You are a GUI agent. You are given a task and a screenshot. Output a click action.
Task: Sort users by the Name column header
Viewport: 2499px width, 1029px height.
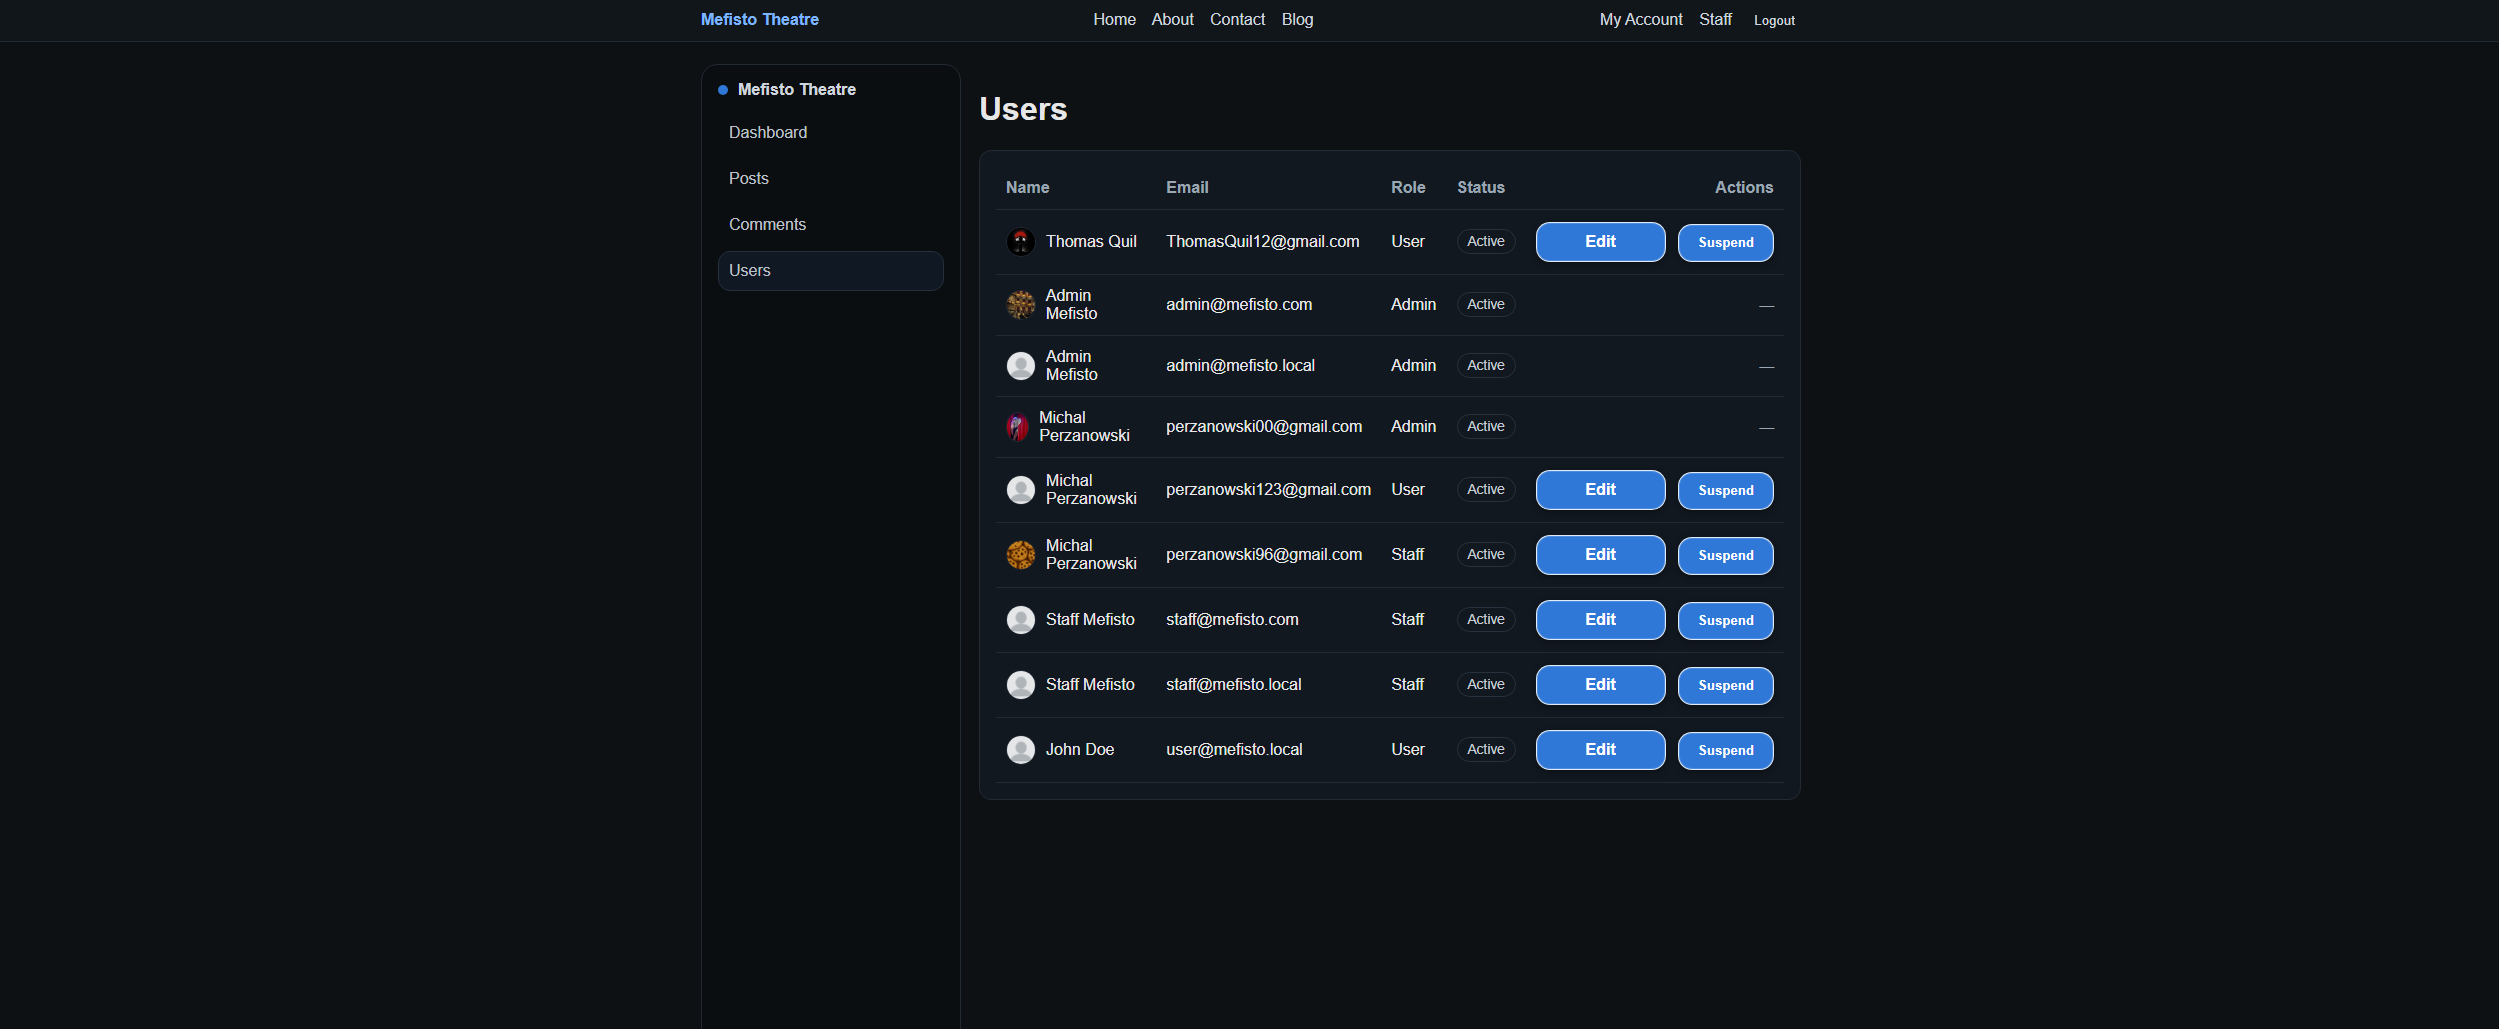coord(1026,187)
